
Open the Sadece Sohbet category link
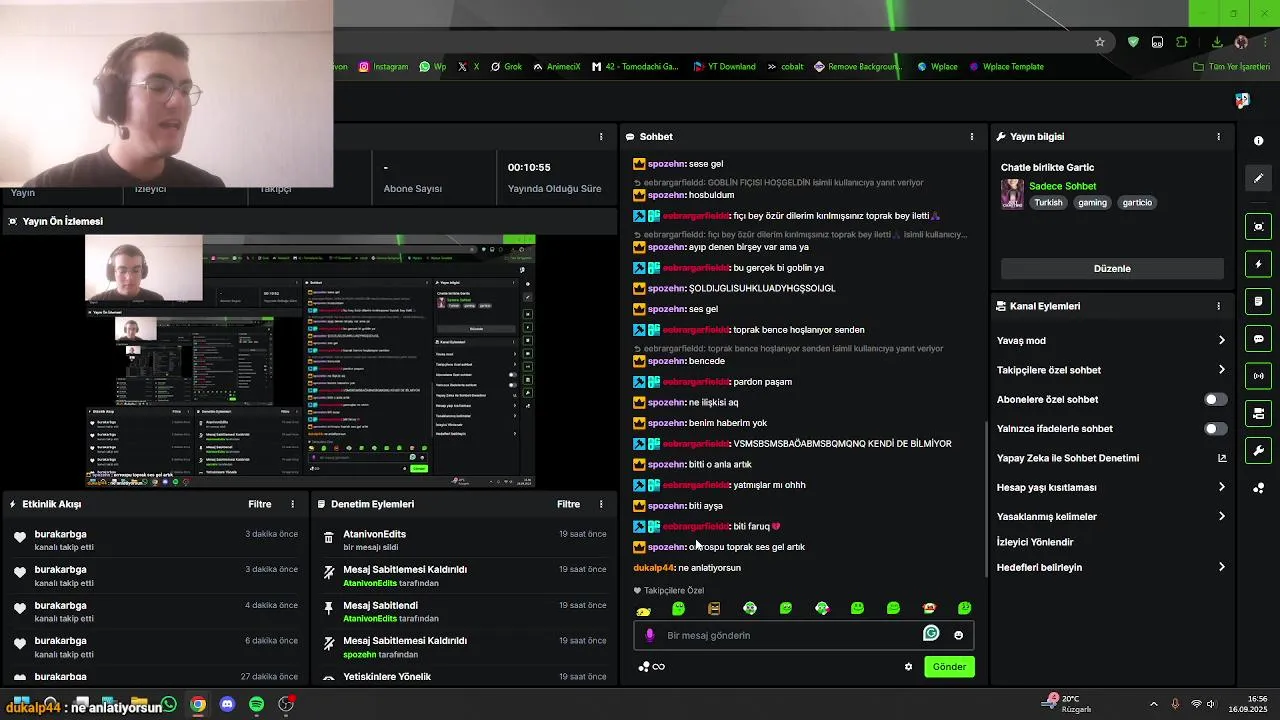pyautogui.click(x=1062, y=186)
